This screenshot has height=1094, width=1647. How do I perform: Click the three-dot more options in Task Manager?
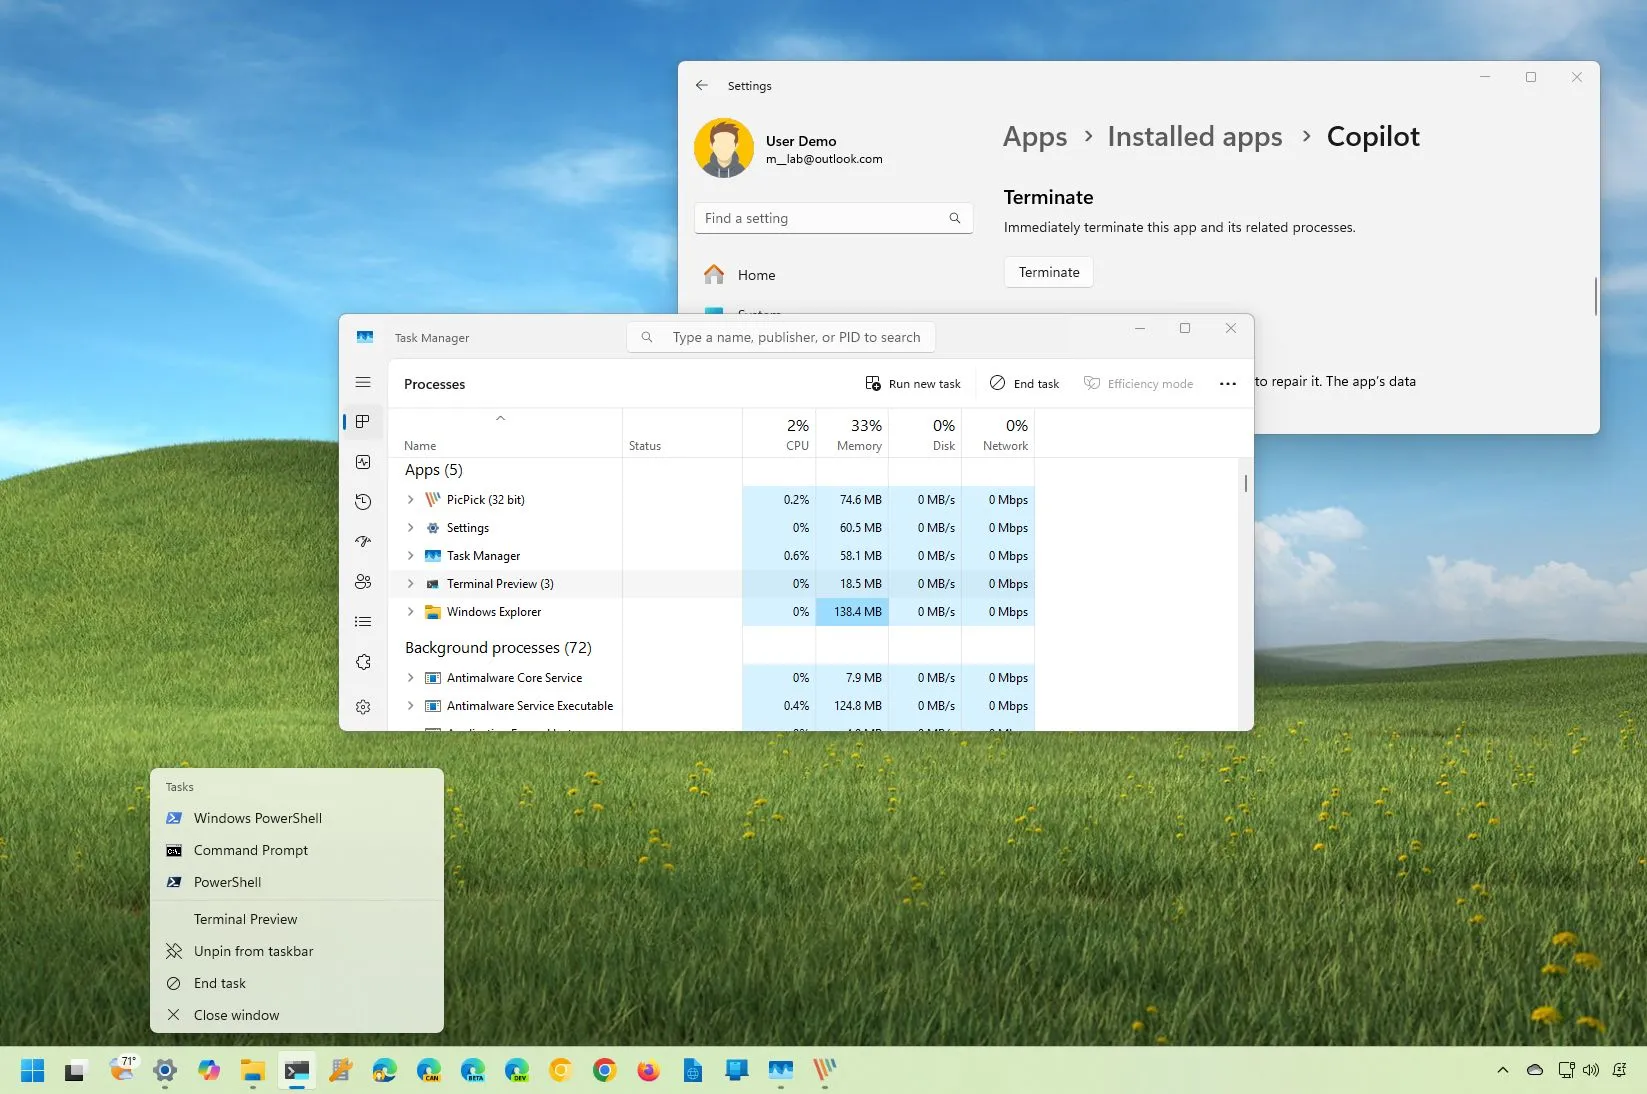click(x=1228, y=384)
